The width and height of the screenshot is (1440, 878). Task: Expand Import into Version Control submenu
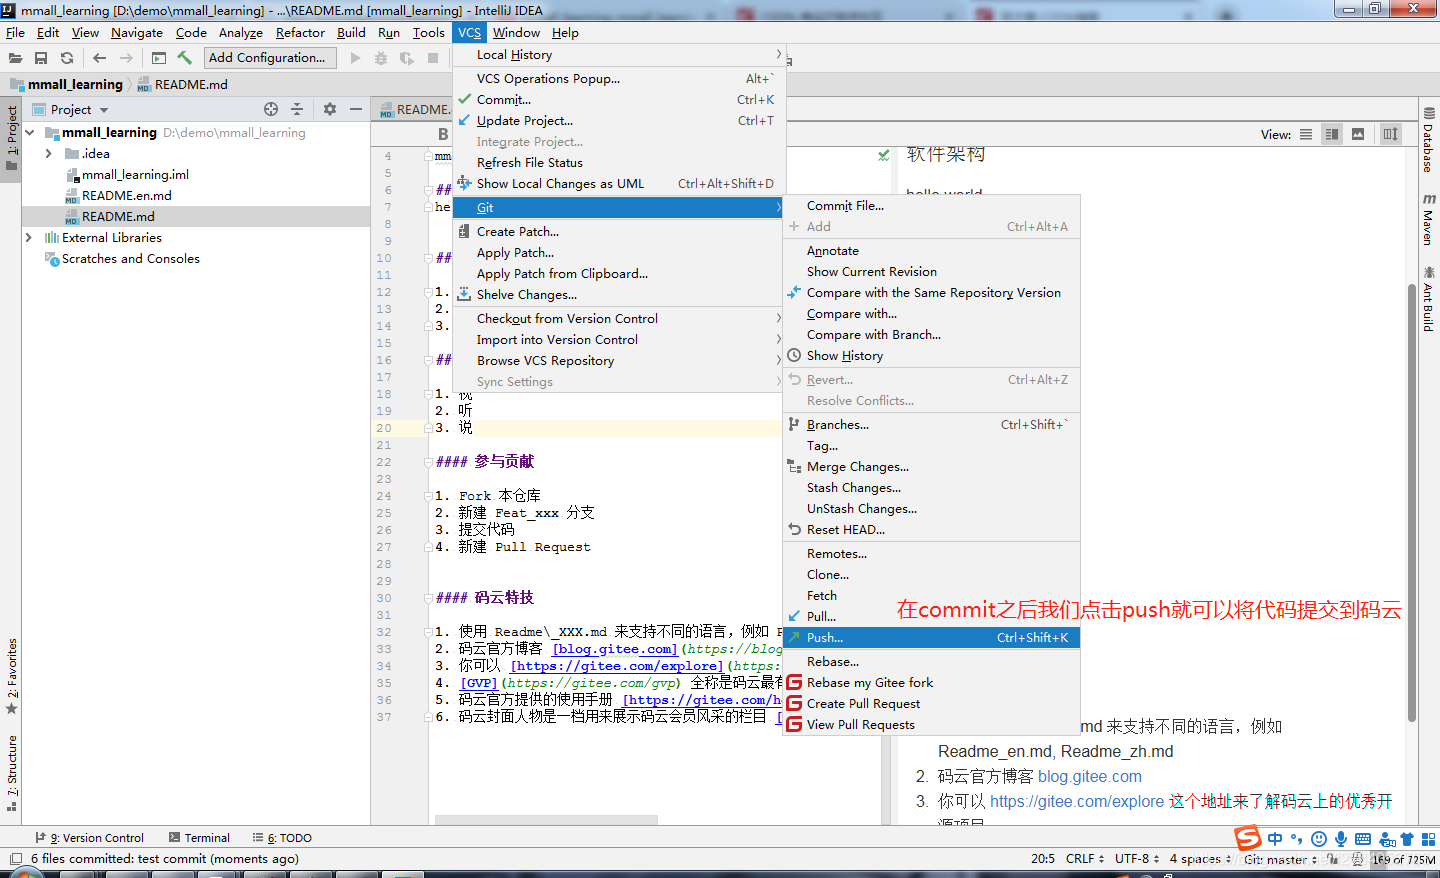click(x=618, y=340)
